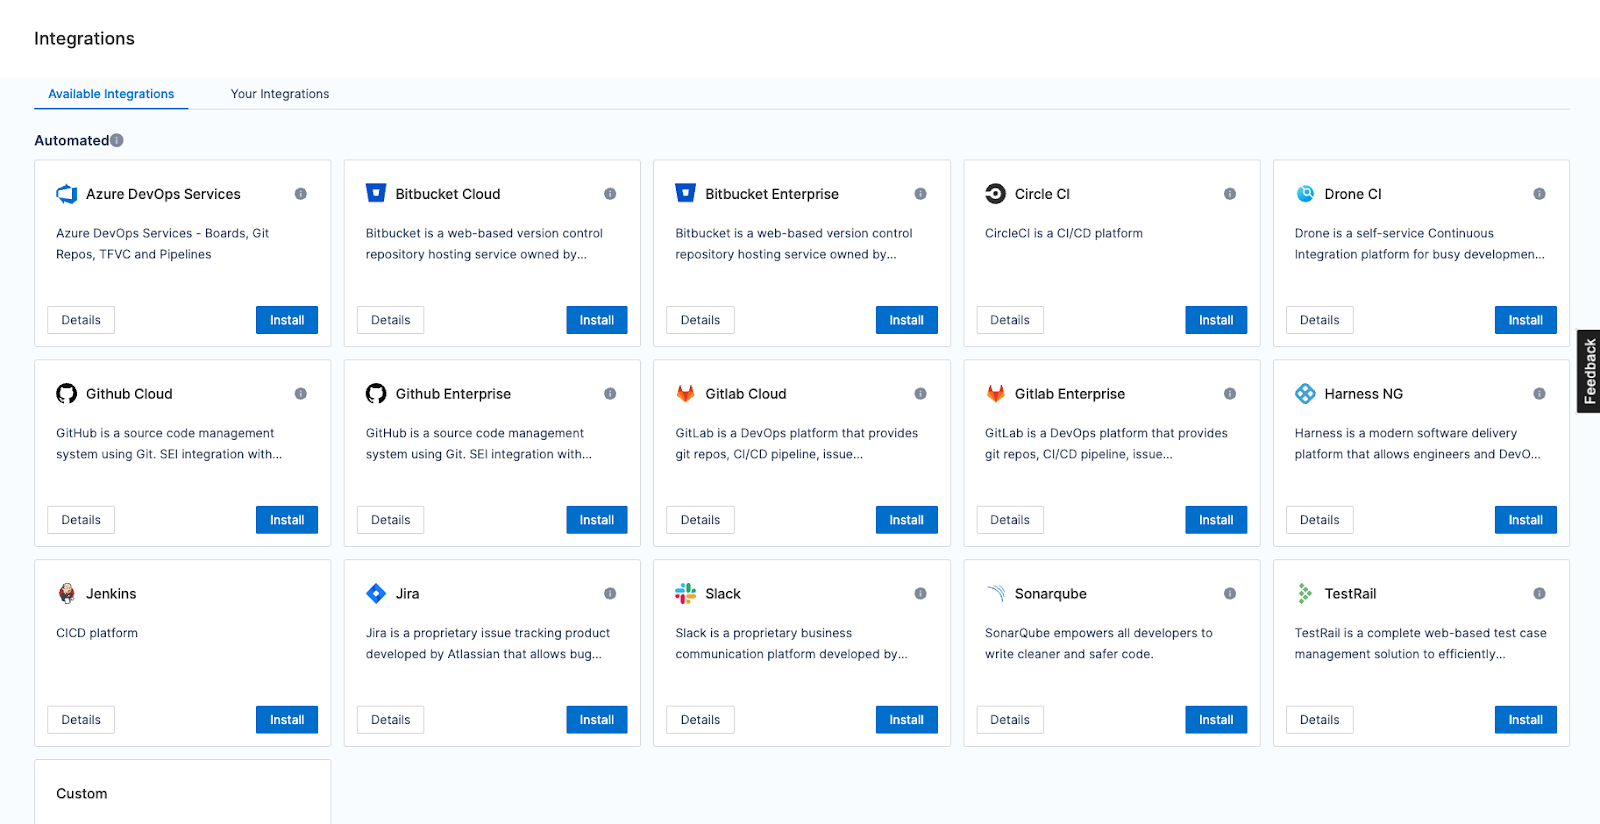Click the Circle CI logo icon

[995, 194]
